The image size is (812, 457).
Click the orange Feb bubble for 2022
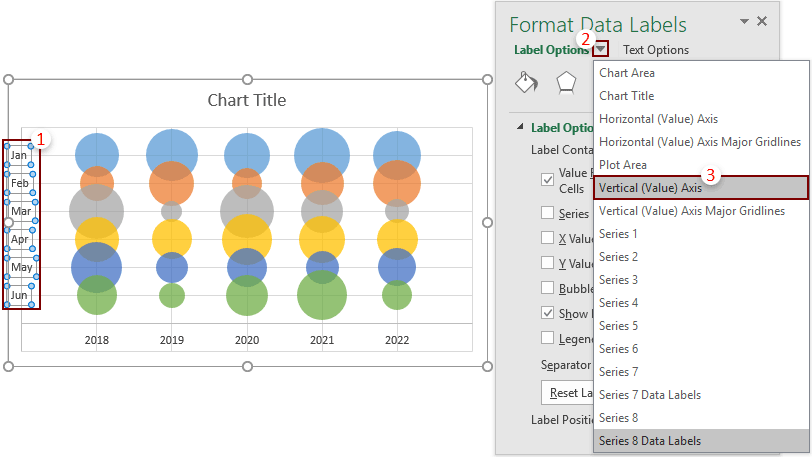[x=397, y=183]
